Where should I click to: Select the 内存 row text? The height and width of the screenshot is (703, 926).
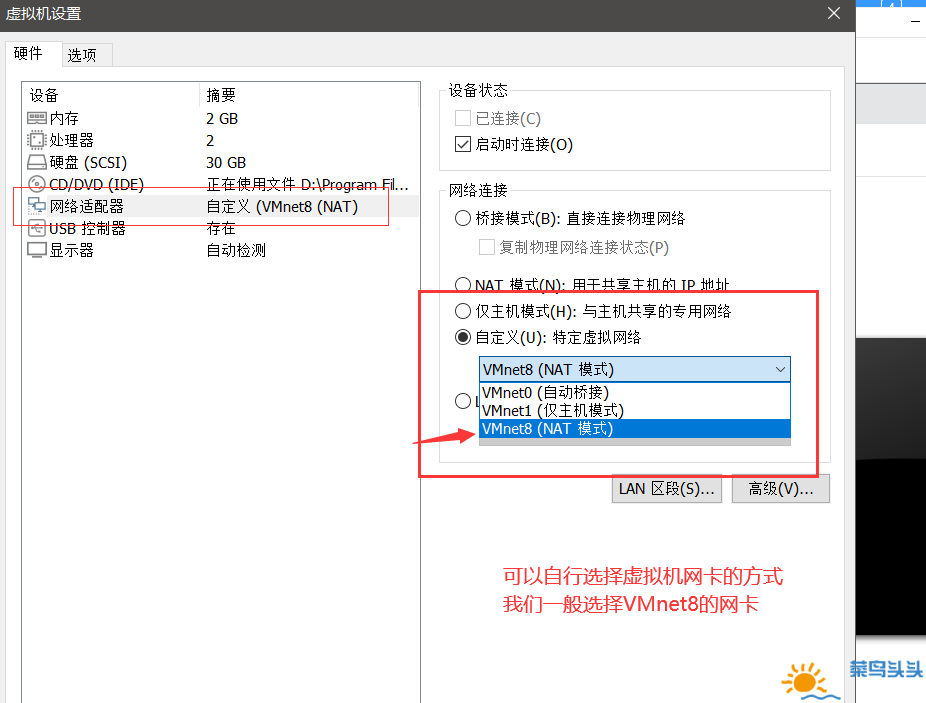64,118
